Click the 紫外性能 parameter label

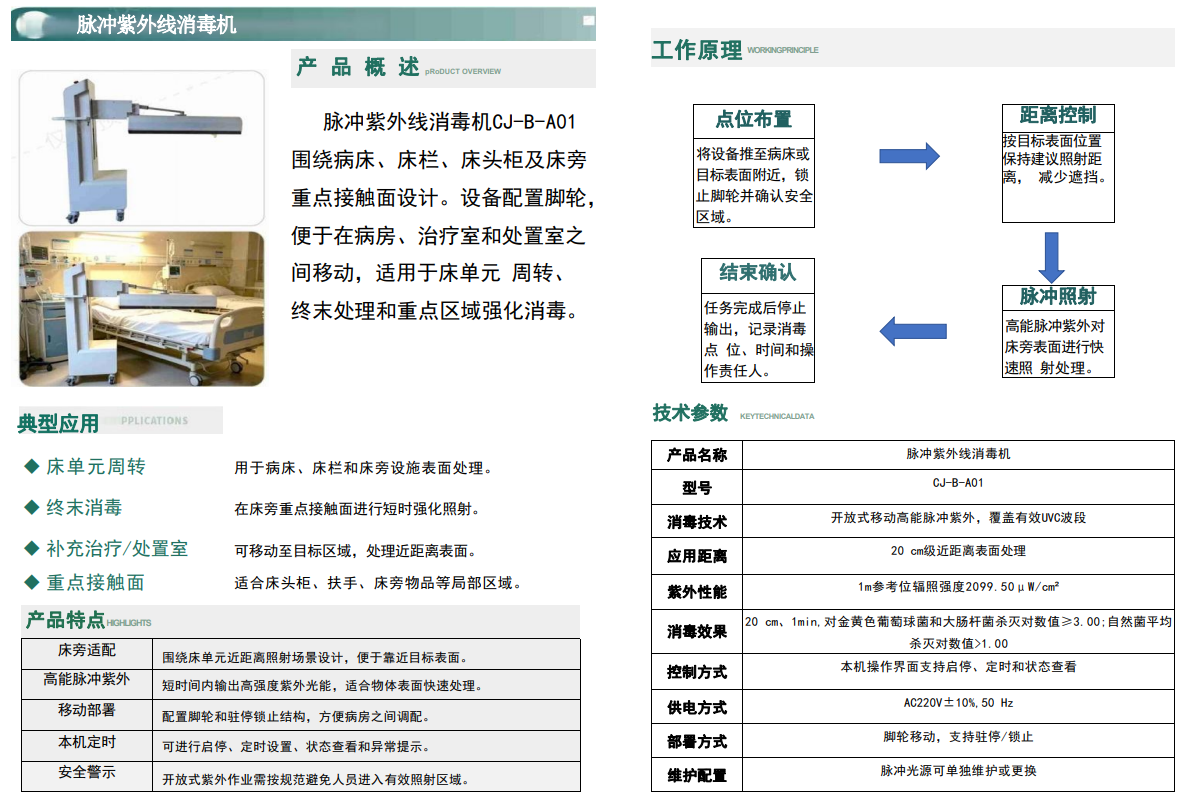click(x=697, y=593)
